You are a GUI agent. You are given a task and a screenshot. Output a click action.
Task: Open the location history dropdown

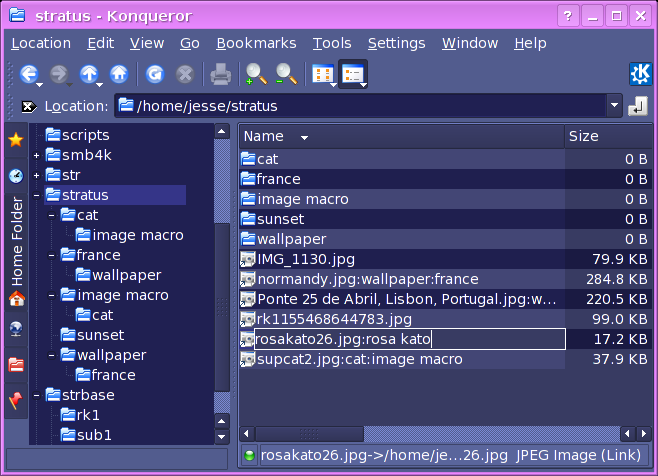pyautogui.click(x=614, y=105)
